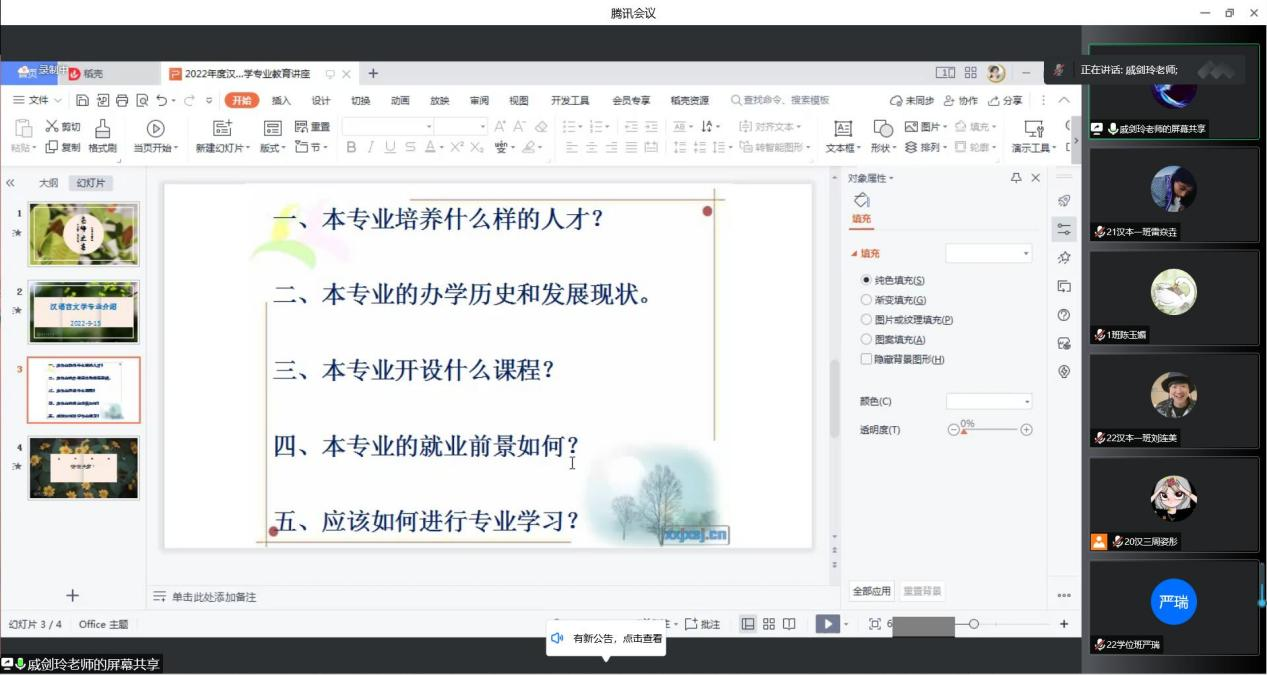1267x675 pixels.
Task: Click the Not Synced (未同步) button
Action: (x=912, y=100)
